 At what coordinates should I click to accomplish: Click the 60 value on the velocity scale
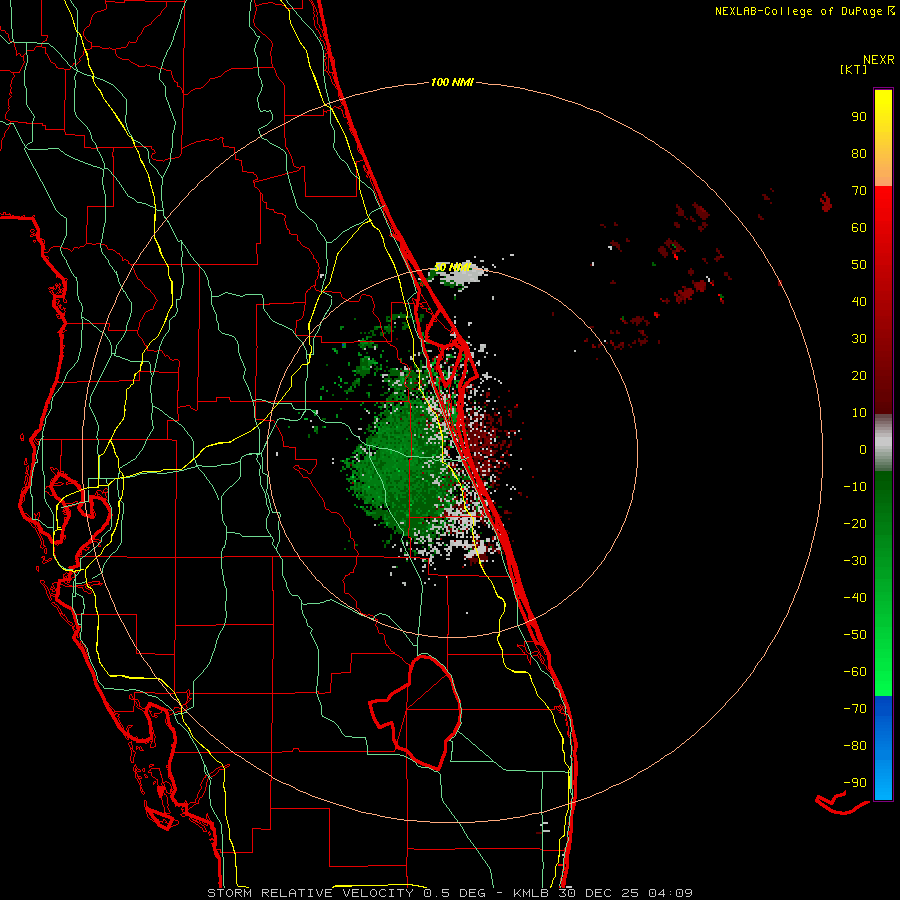859,228
